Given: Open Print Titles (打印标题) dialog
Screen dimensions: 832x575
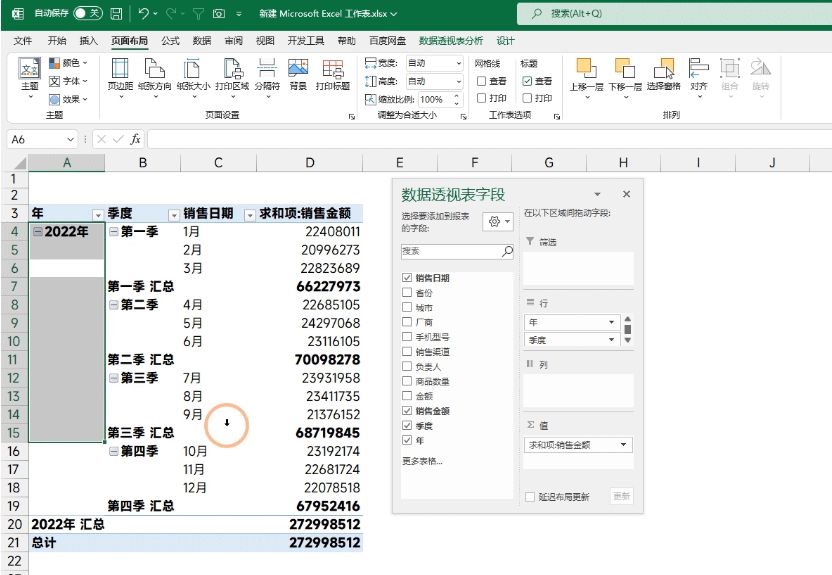Looking at the screenshot, I should point(333,74).
